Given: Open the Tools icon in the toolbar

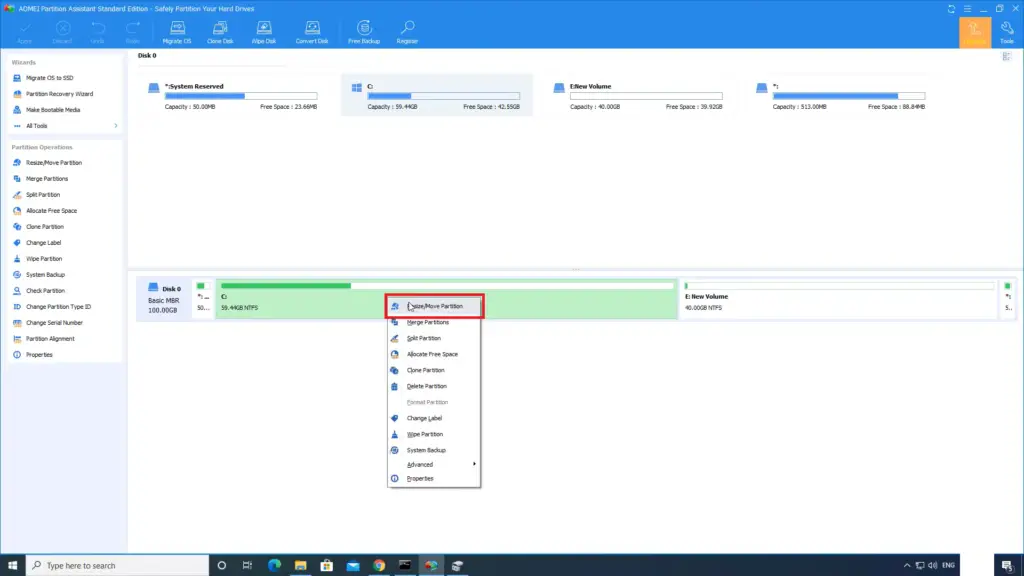Looking at the screenshot, I should [x=1007, y=32].
